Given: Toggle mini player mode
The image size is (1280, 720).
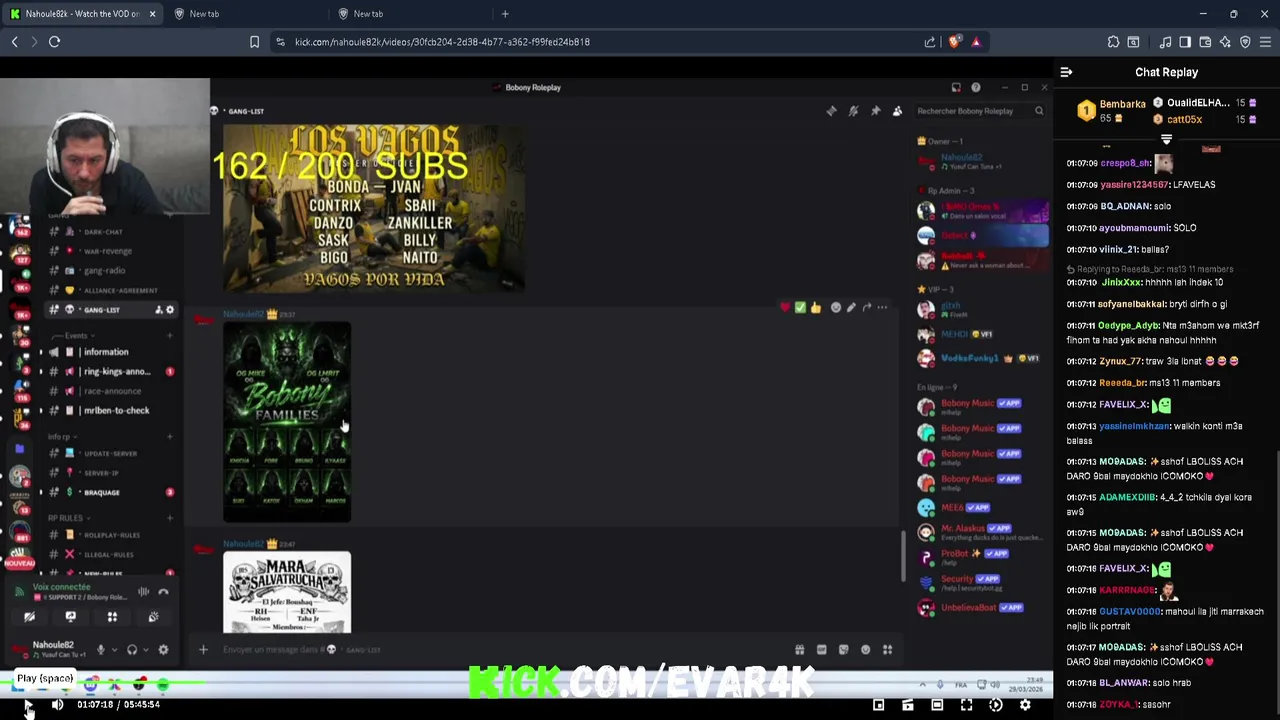Looking at the screenshot, I should (x=878, y=705).
